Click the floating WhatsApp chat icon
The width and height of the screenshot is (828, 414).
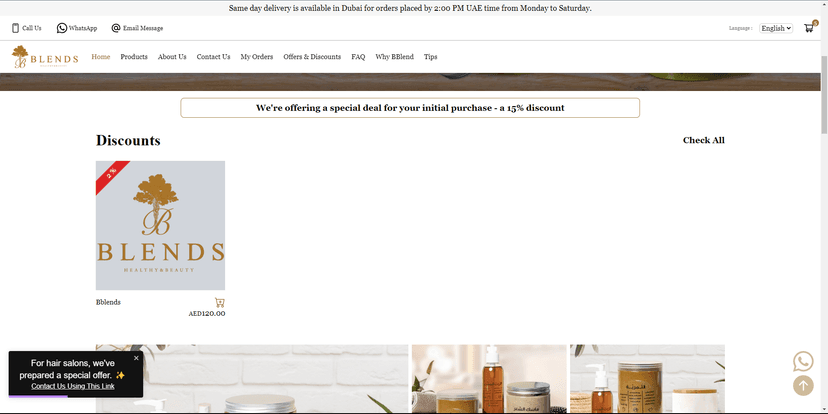pos(803,361)
